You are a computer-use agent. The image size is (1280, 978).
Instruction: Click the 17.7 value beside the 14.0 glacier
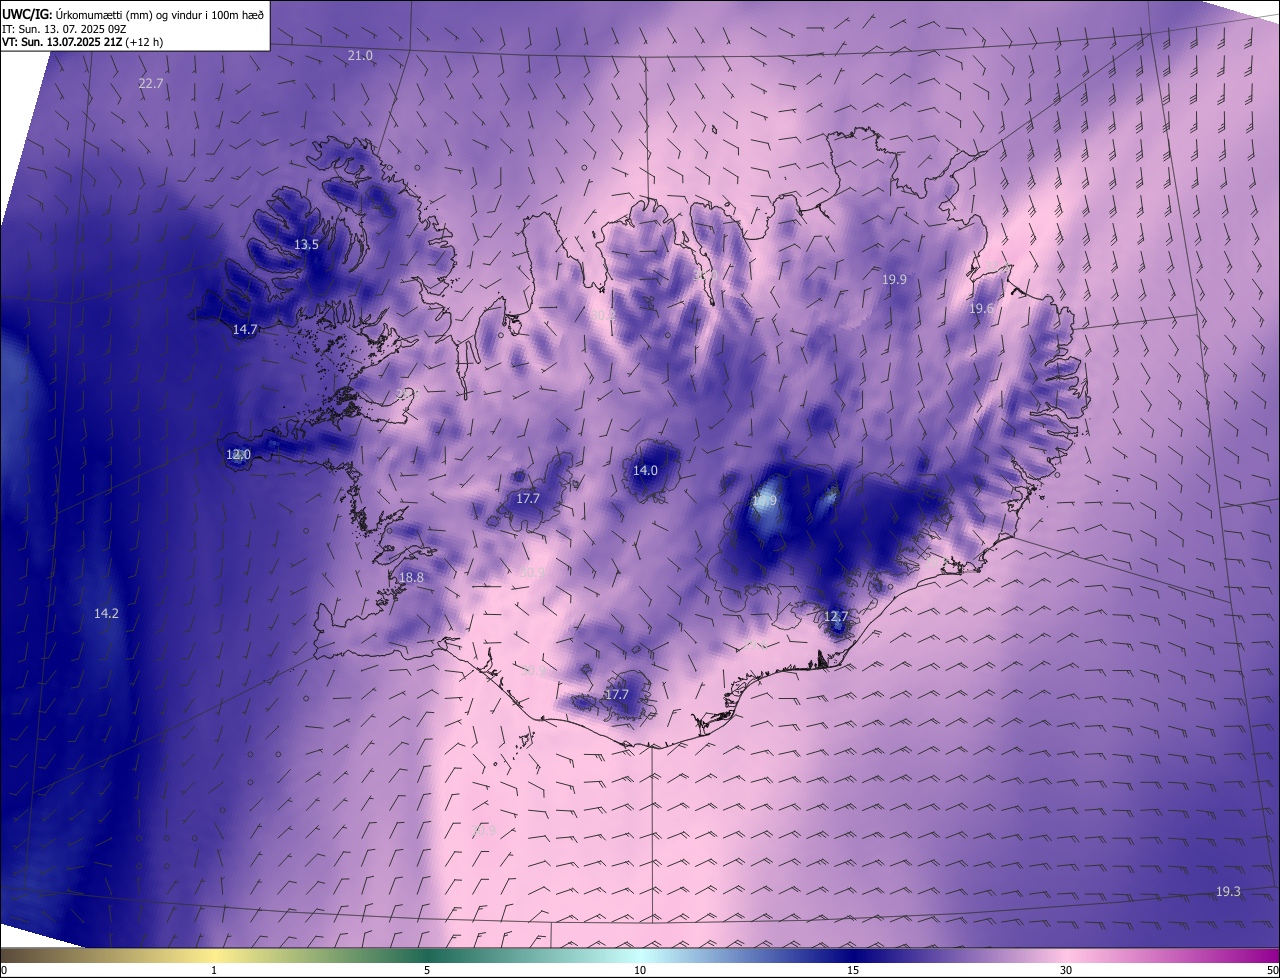[x=528, y=499]
